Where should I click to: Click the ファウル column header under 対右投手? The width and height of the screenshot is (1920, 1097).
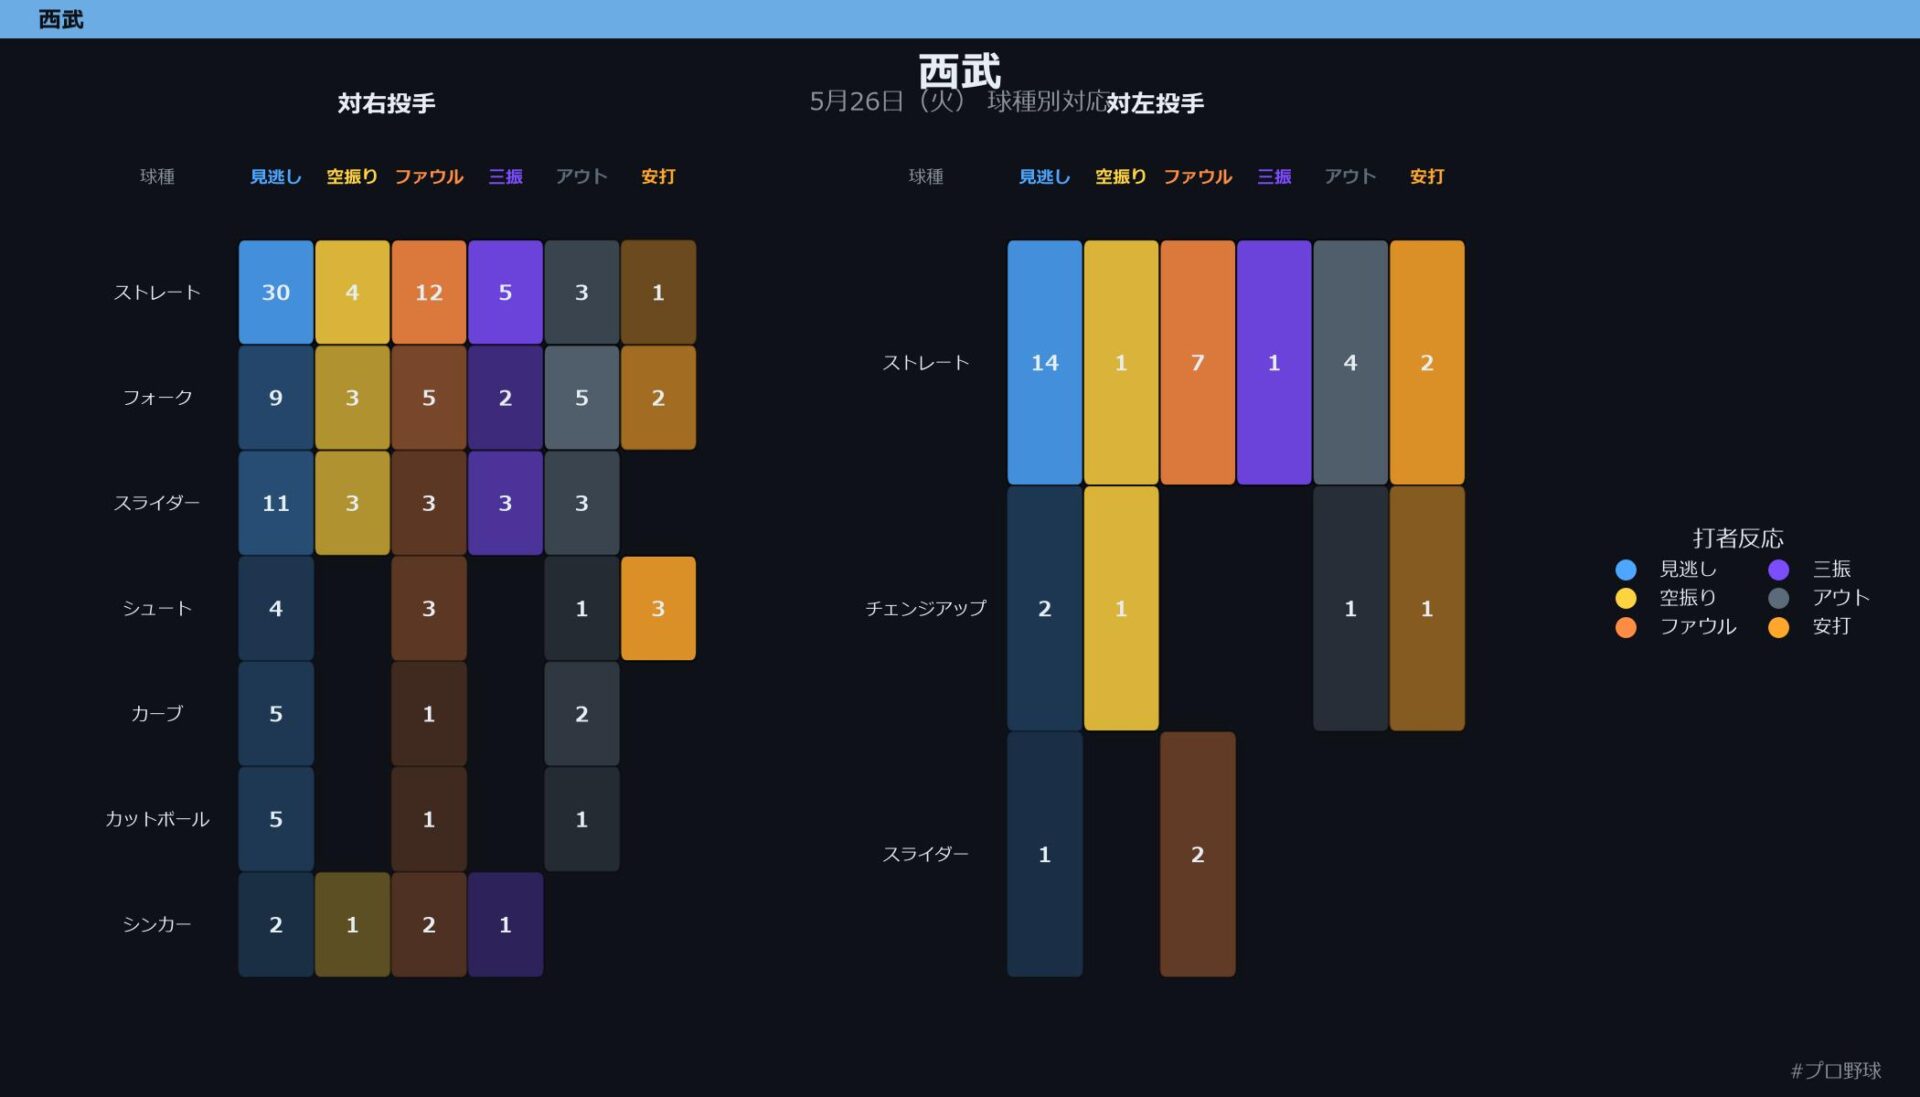pyautogui.click(x=429, y=177)
